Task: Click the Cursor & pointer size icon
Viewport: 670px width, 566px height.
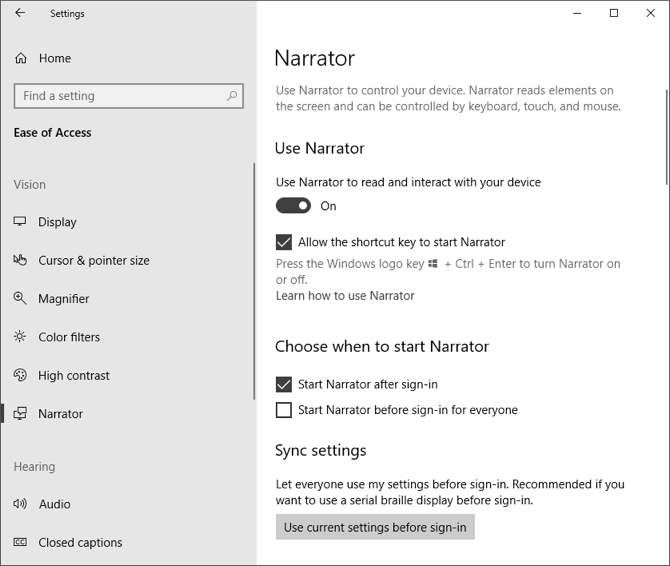Action: tap(20, 260)
